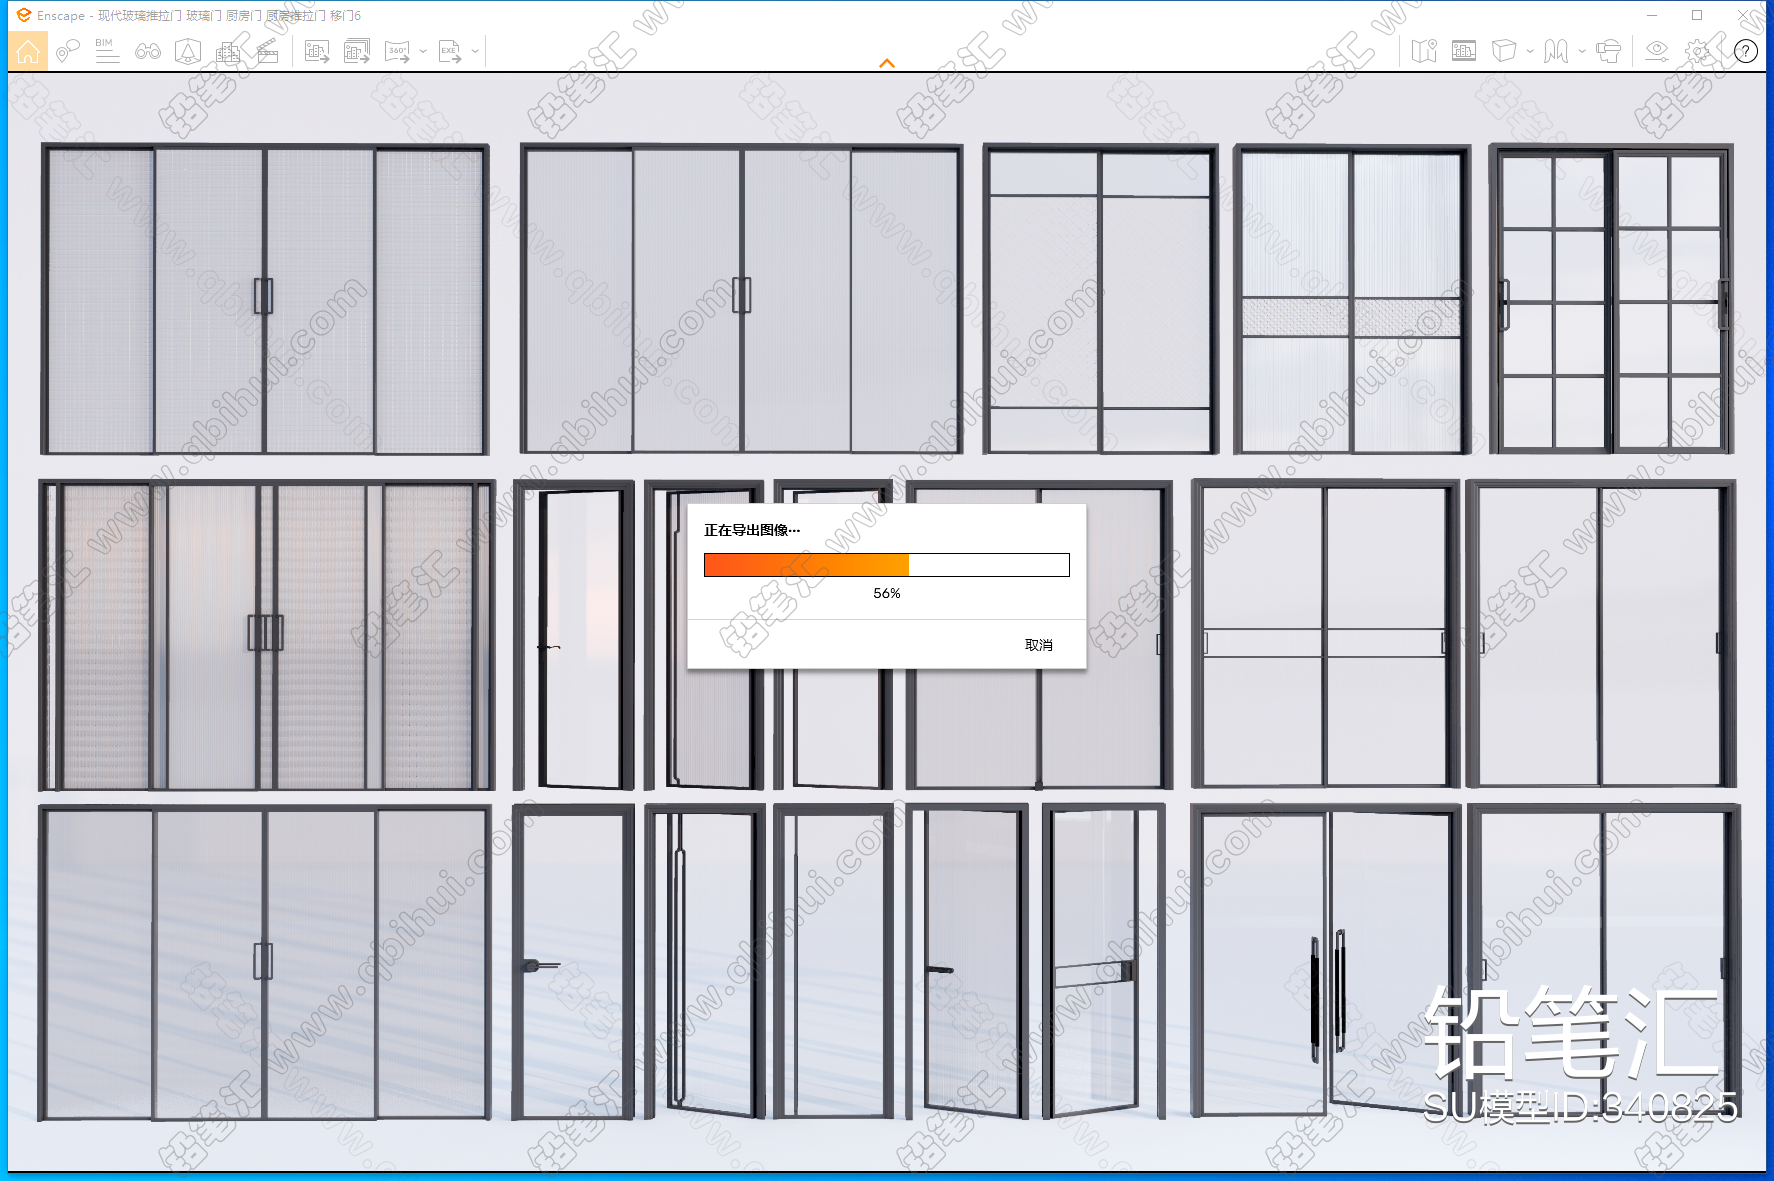
Task: Enable the VR headset mode
Action: (x=1609, y=51)
